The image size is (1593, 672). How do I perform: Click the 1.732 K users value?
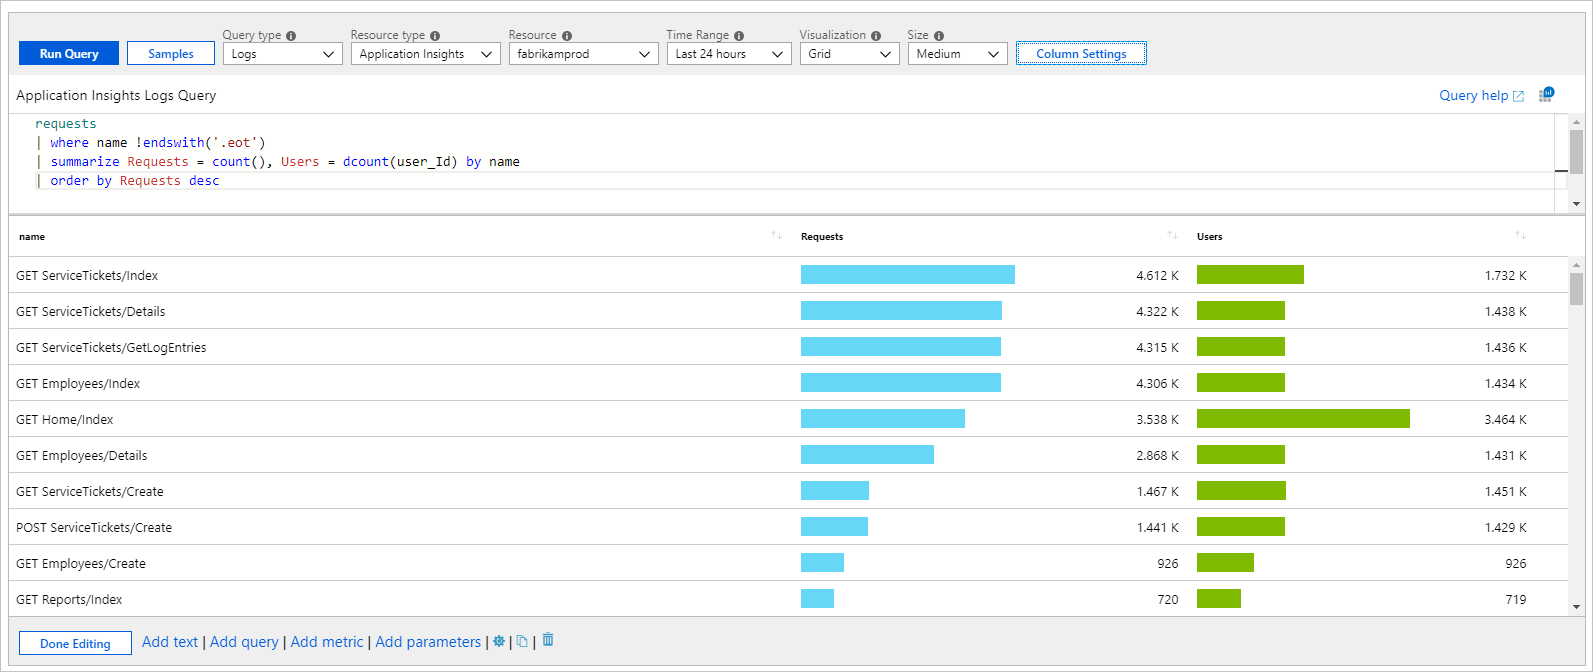pos(1505,275)
